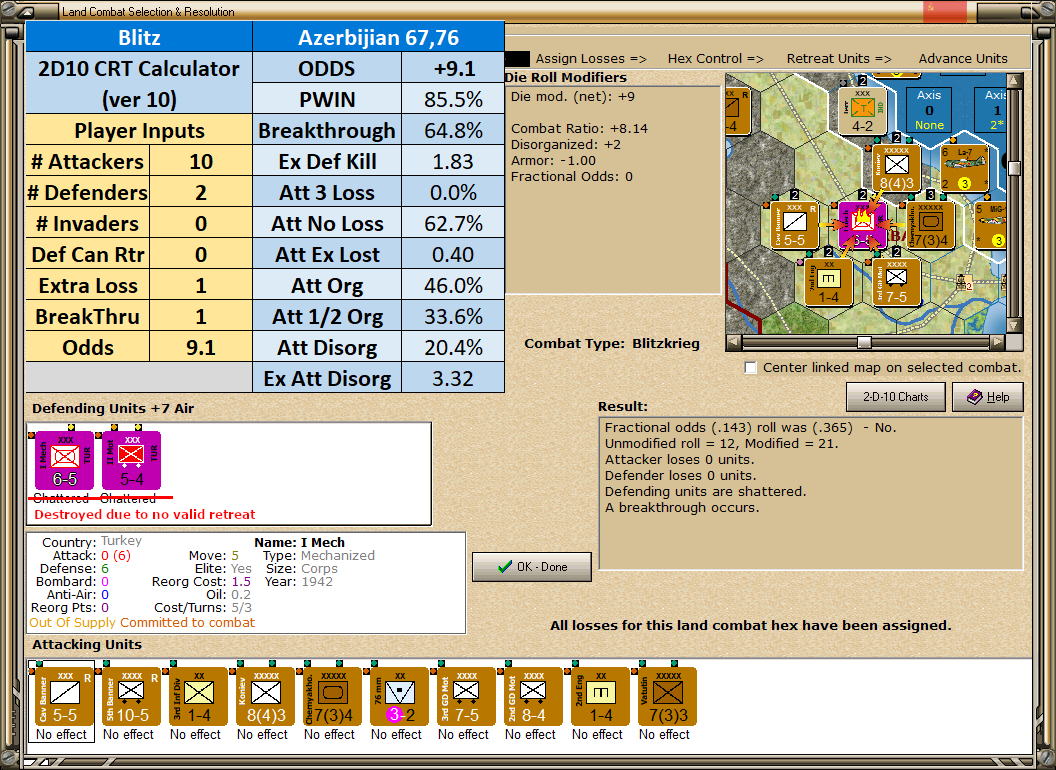Click the Ex Def Kill value 1.83
Image resolution: width=1056 pixels, height=770 pixels.
453,162
